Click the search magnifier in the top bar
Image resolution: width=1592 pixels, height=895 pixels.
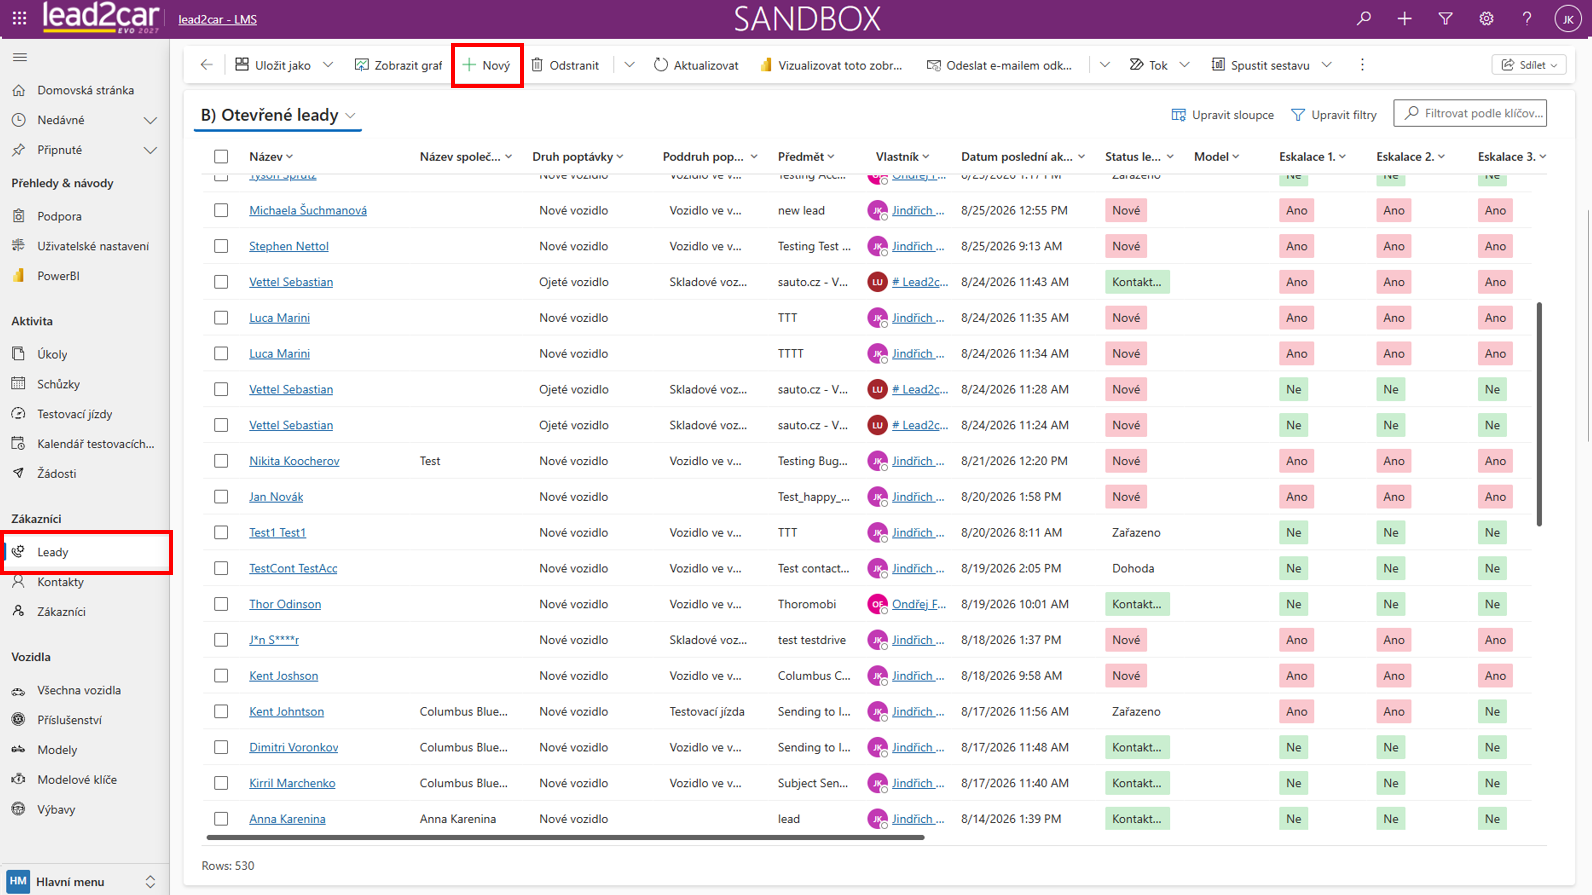coord(1364,18)
